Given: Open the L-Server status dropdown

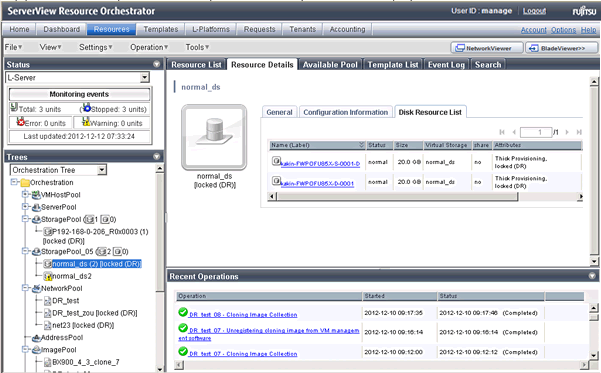Looking at the screenshot, I should (144, 77).
